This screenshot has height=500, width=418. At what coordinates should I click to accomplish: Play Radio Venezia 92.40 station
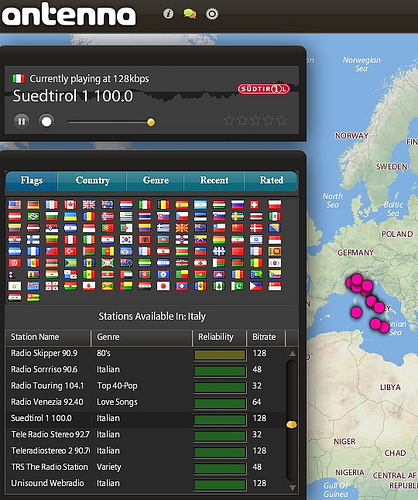[146, 402]
